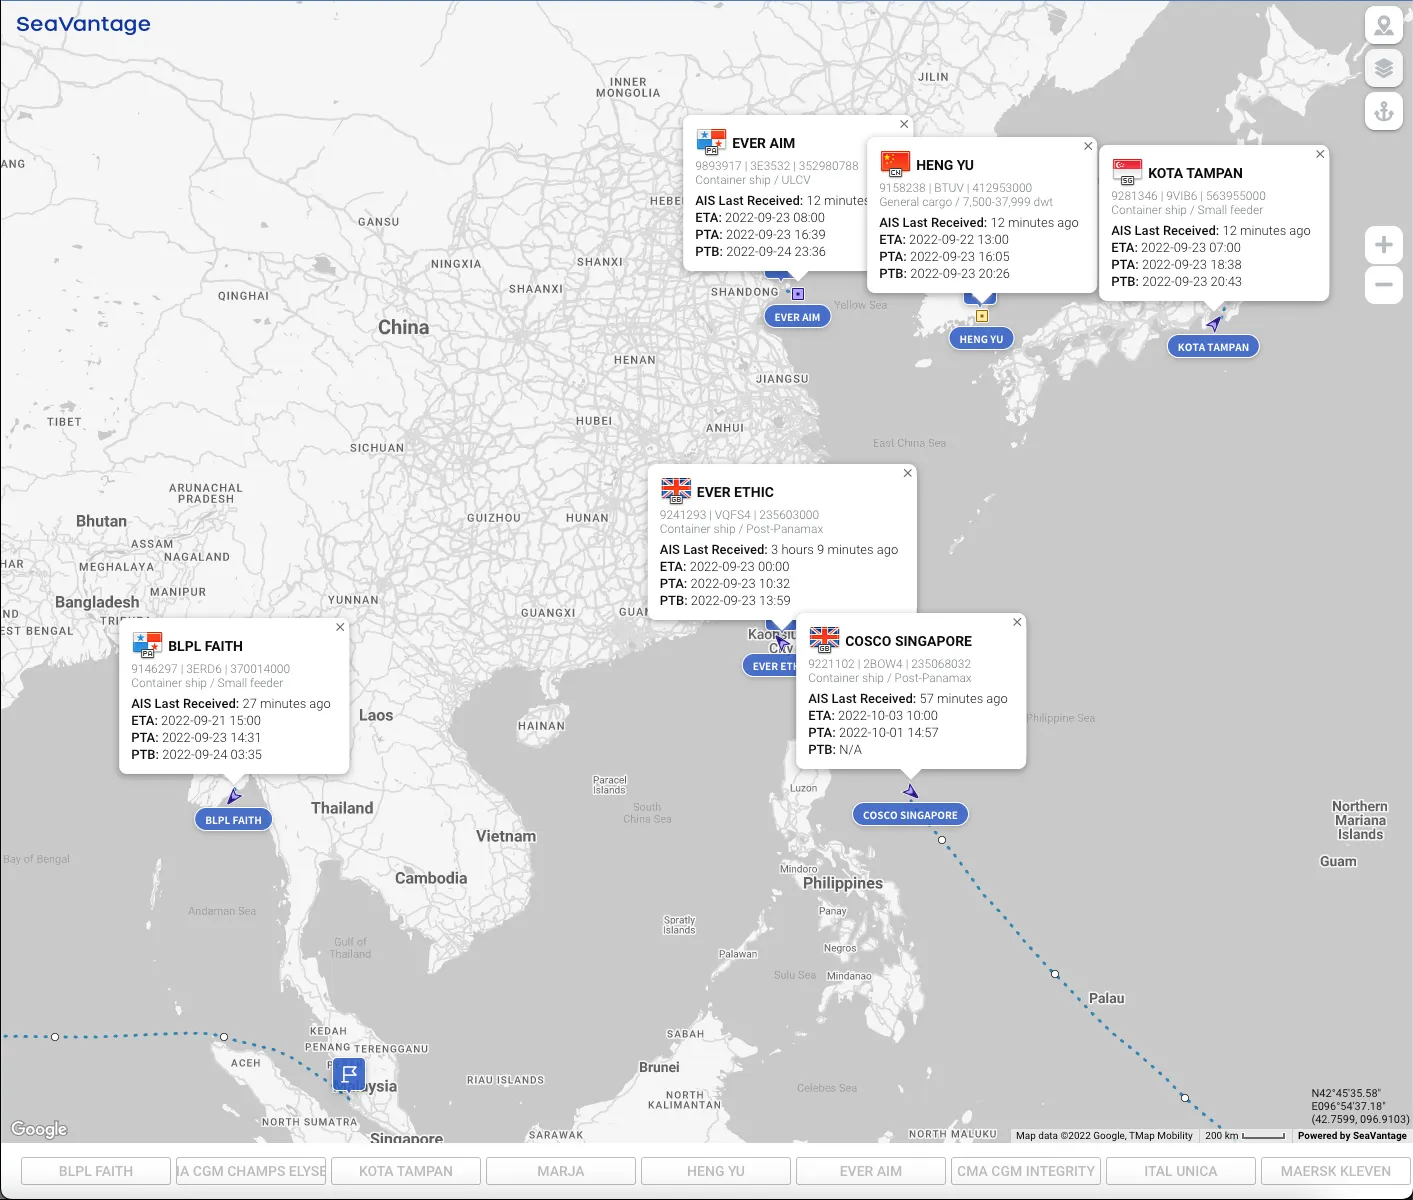Select the BLPL FAITH map label
This screenshot has width=1413, height=1200.
pos(233,820)
